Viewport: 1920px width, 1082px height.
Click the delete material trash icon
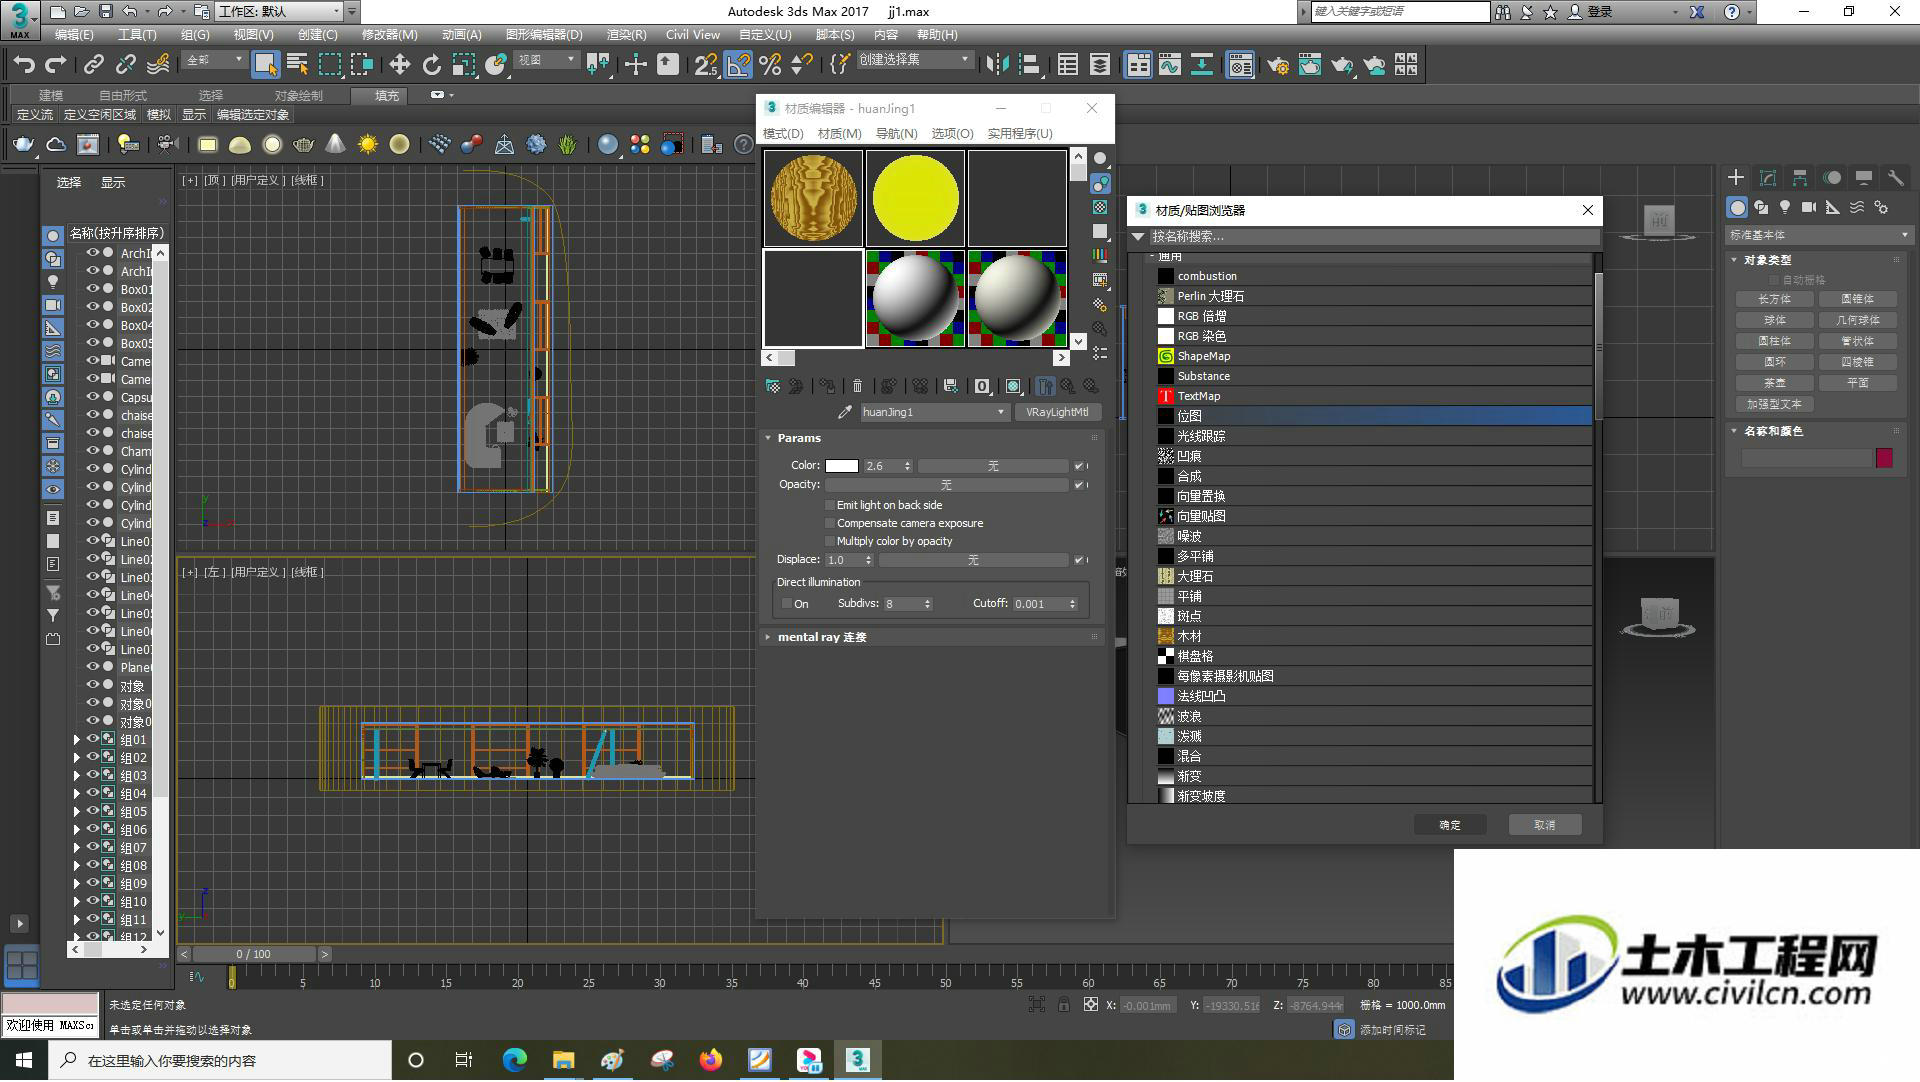[x=857, y=386]
